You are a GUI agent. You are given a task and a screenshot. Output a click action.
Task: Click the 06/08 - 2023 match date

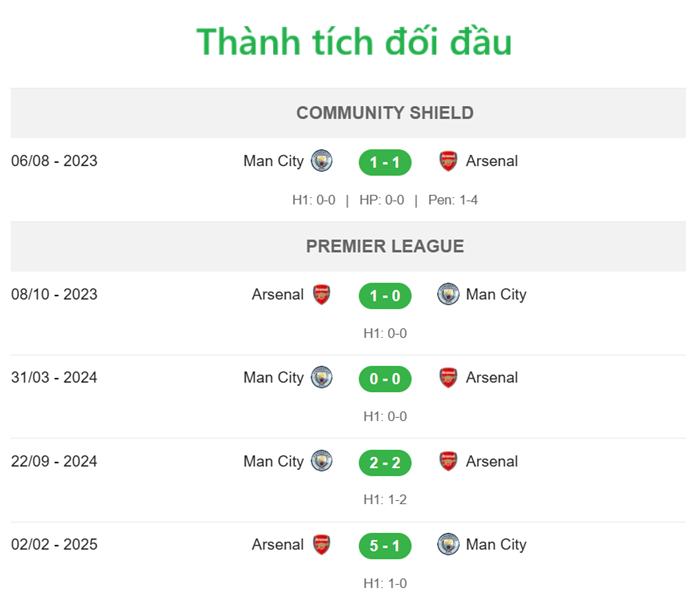click(x=55, y=161)
